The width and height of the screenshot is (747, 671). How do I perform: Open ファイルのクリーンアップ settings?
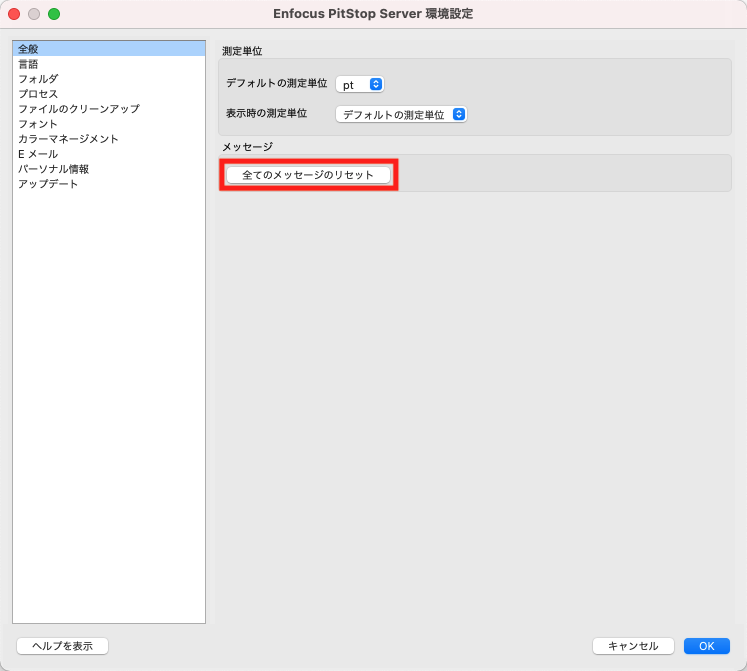(x=109, y=109)
